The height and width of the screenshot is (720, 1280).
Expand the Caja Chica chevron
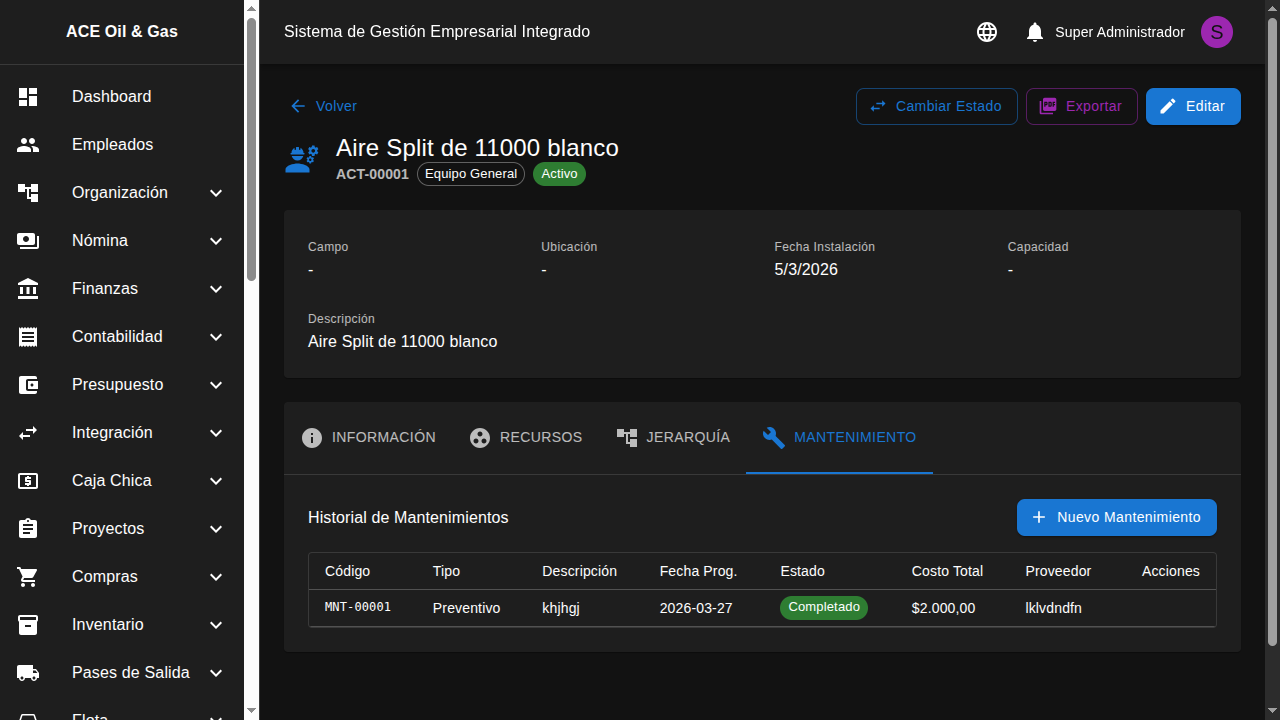pyautogui.click(x=216, y=481)
